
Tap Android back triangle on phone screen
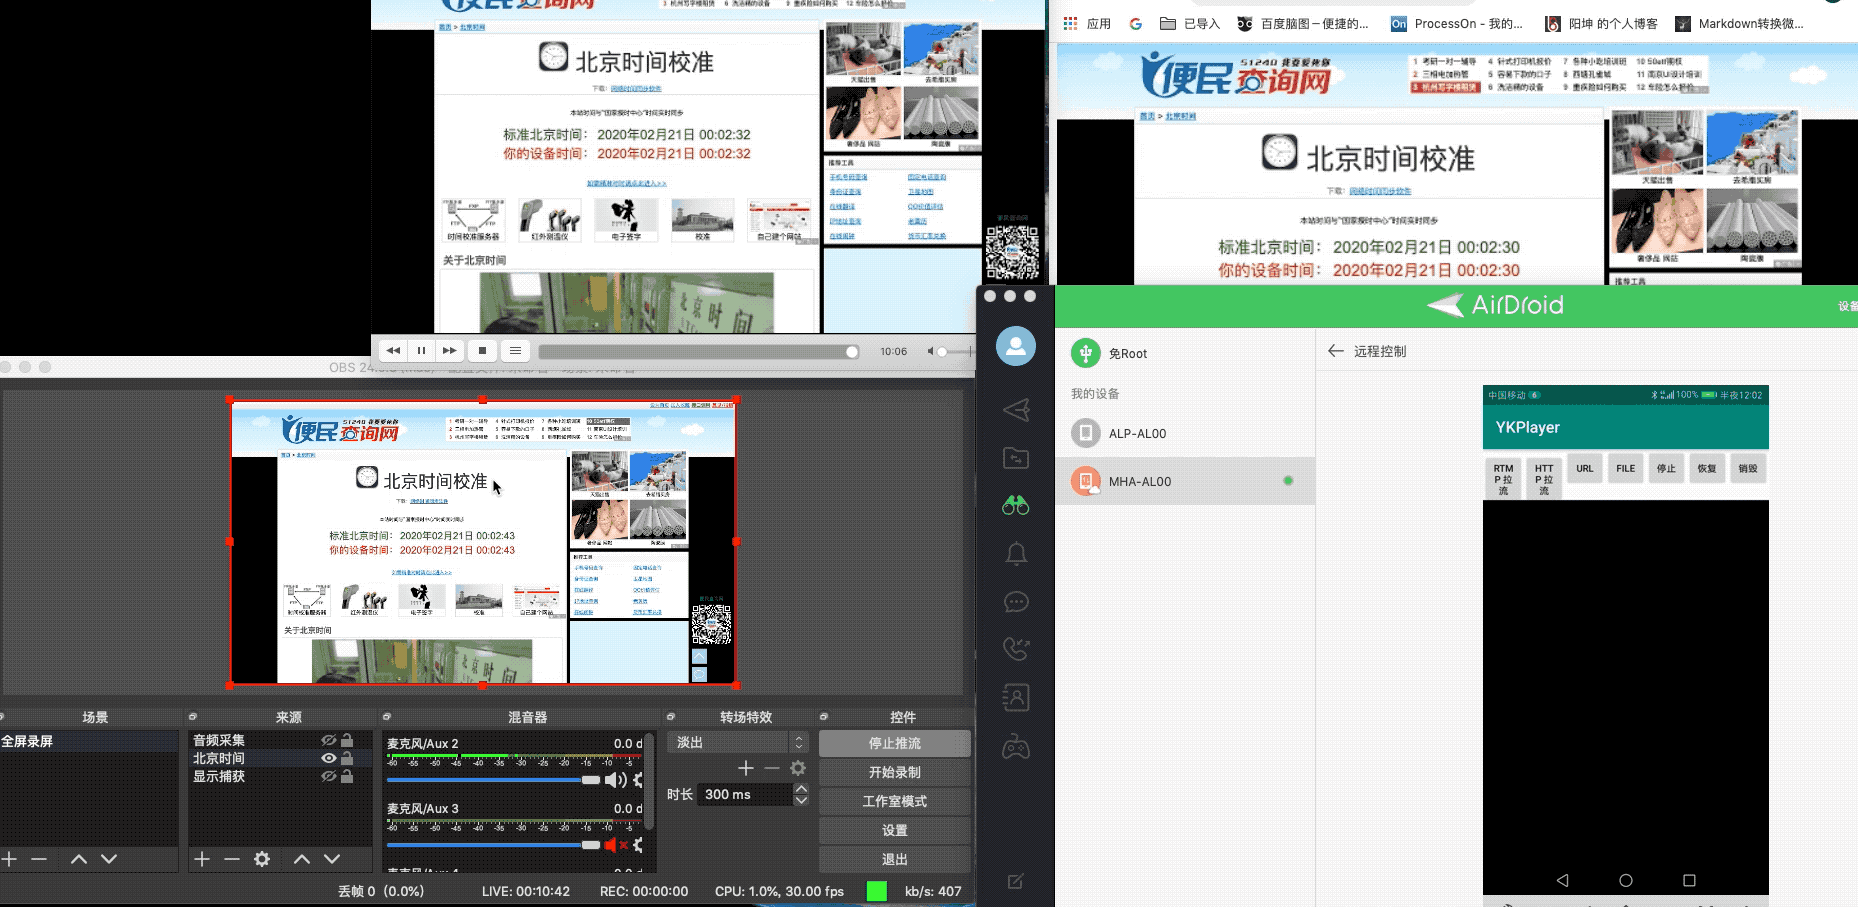(1562, 880)
